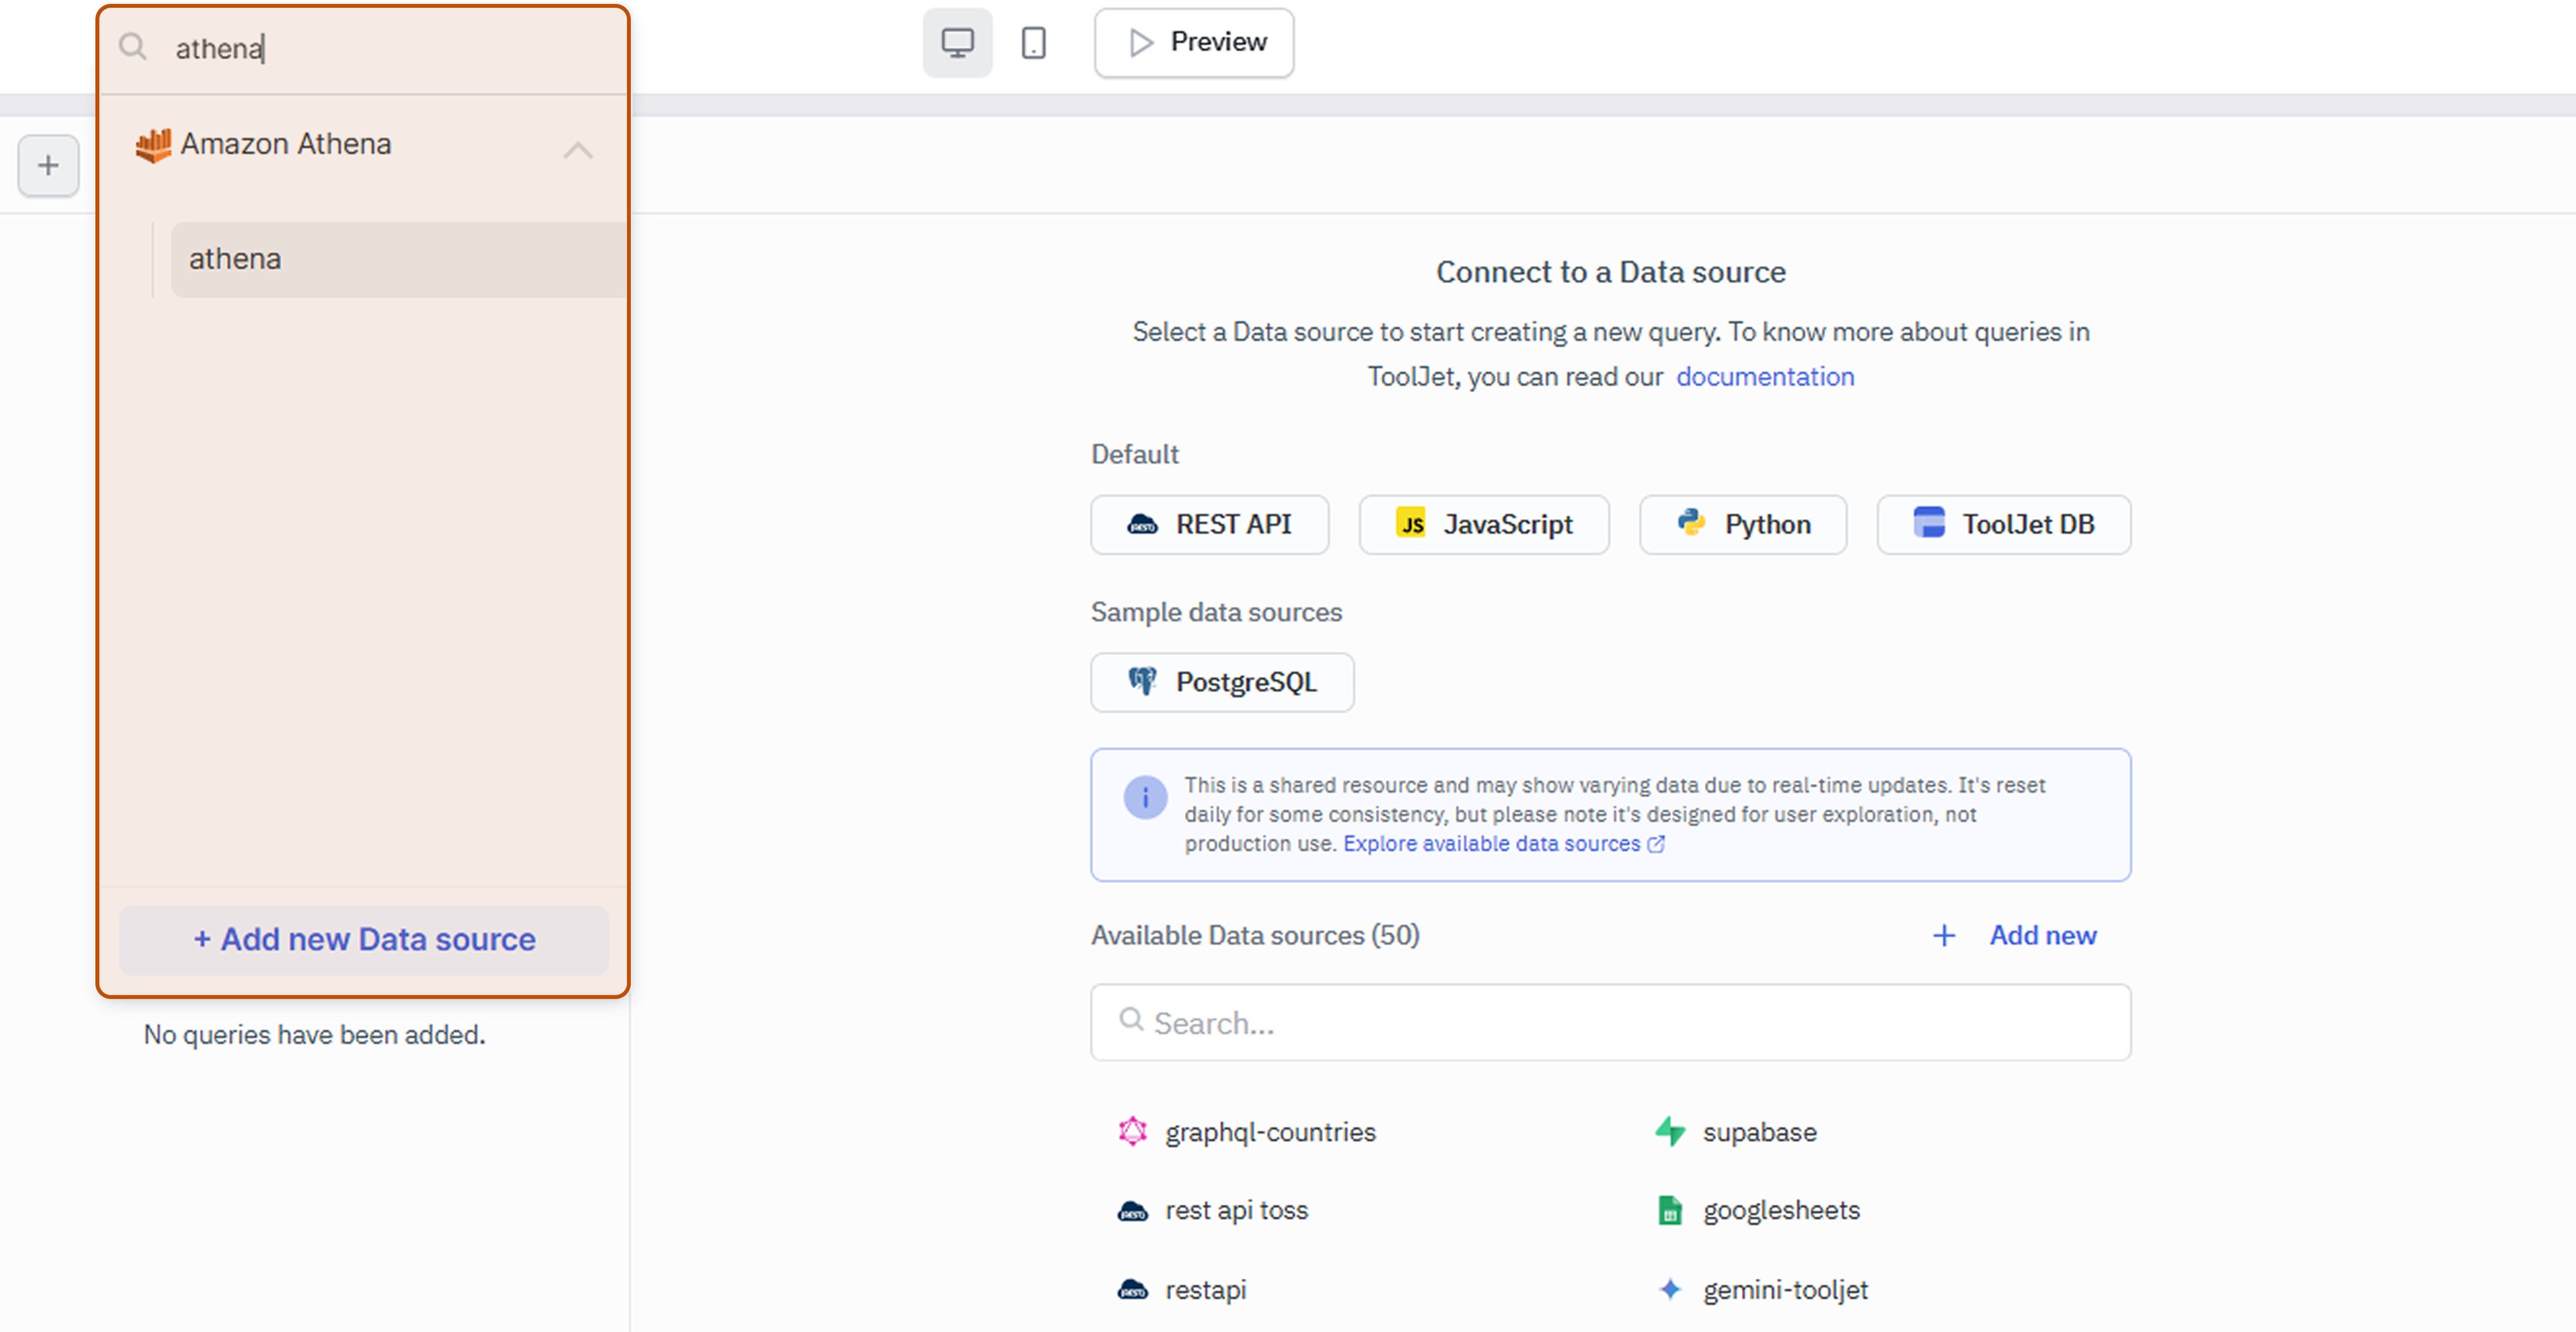Viewport: 2576px width, 1332px height.
Task: Click the plus add query button
Action: (x=48, y=166)
